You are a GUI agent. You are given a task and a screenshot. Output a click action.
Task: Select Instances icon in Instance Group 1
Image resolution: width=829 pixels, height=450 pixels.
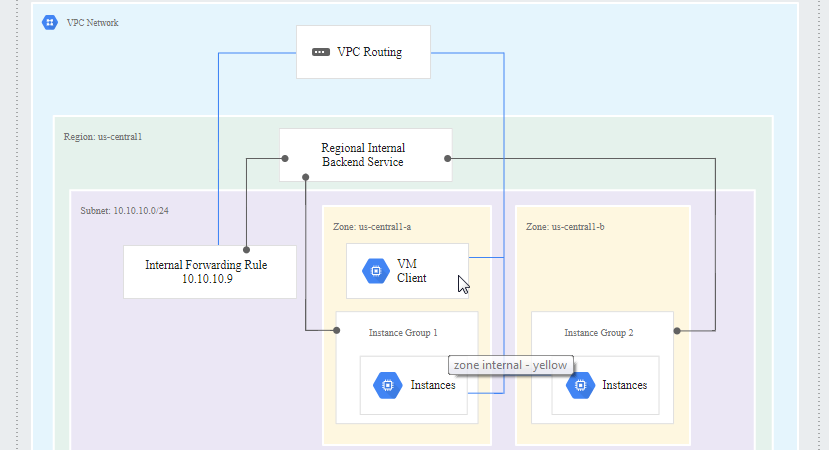click(x=388, y=385)
